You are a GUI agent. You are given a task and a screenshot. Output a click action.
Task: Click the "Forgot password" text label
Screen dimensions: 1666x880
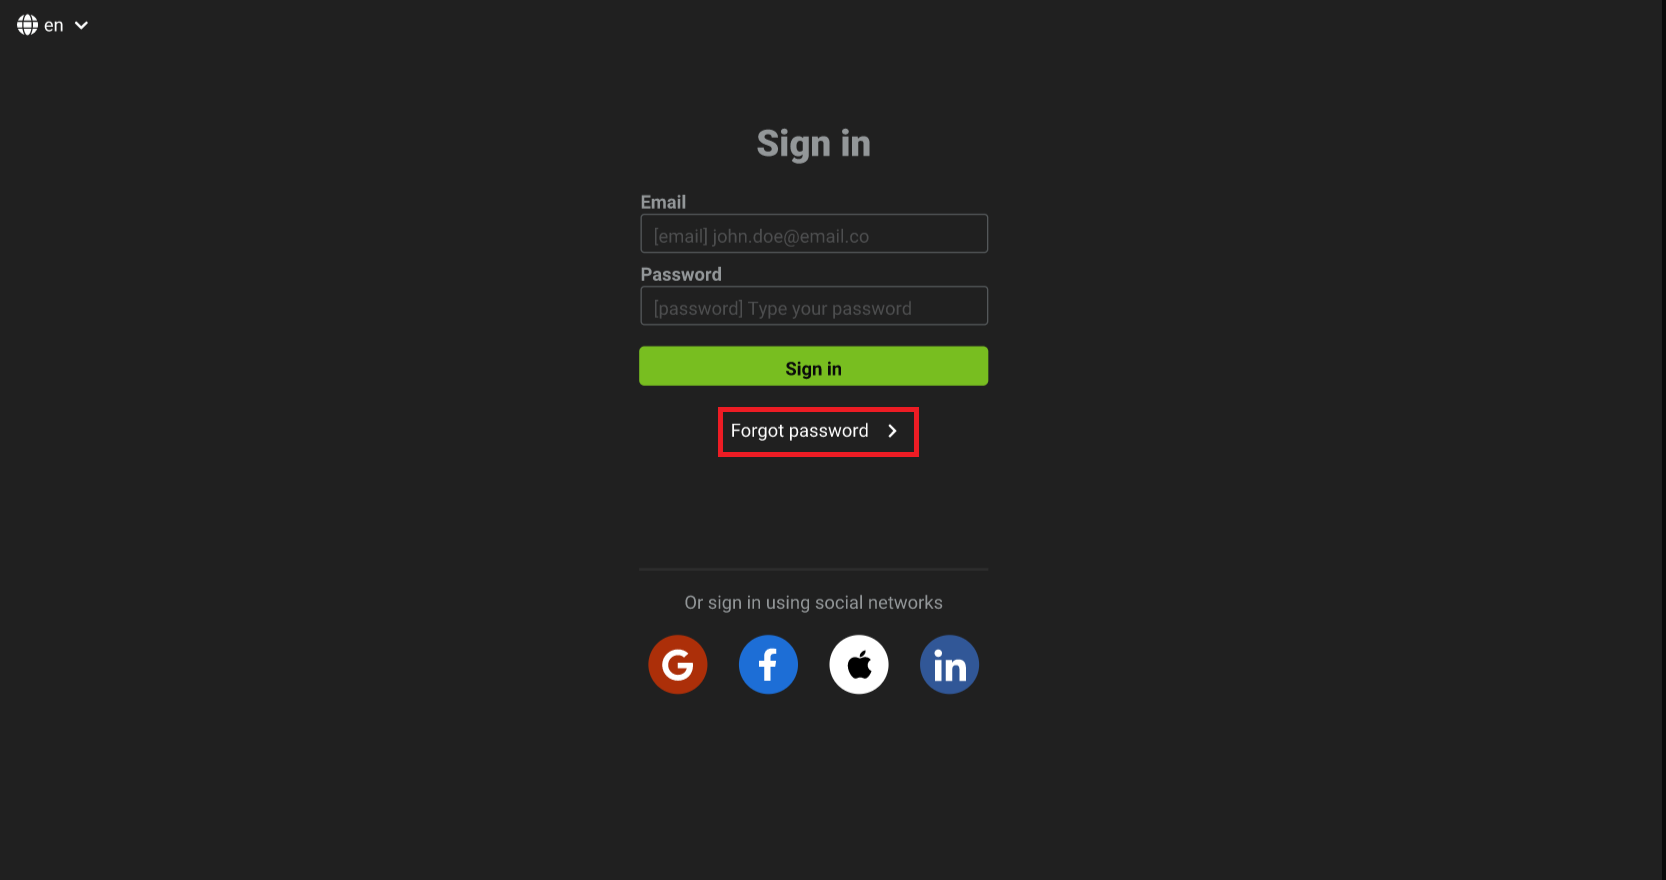click(800, 431)
